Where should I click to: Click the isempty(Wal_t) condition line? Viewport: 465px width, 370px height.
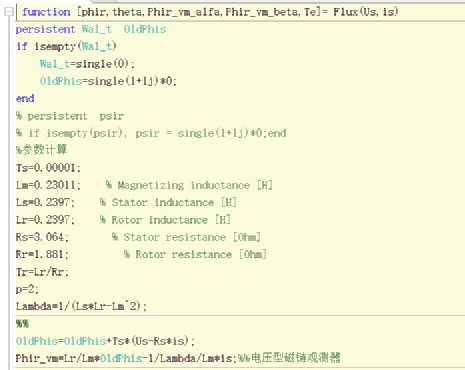click(66, 46)
